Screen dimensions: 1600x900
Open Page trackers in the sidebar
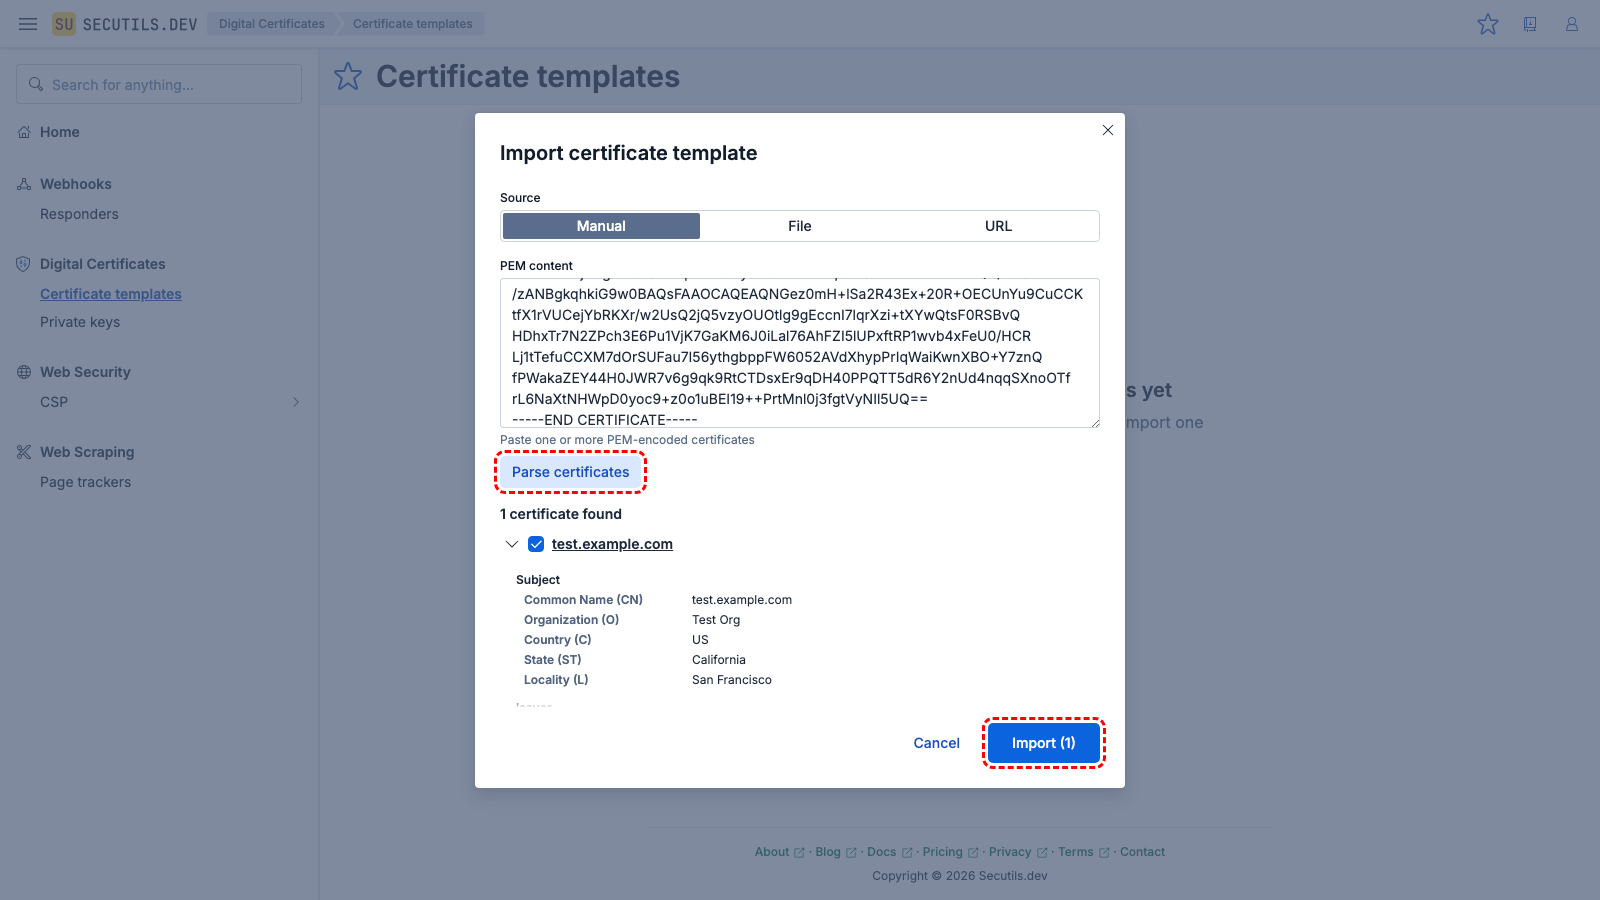(x=86, y=482)
